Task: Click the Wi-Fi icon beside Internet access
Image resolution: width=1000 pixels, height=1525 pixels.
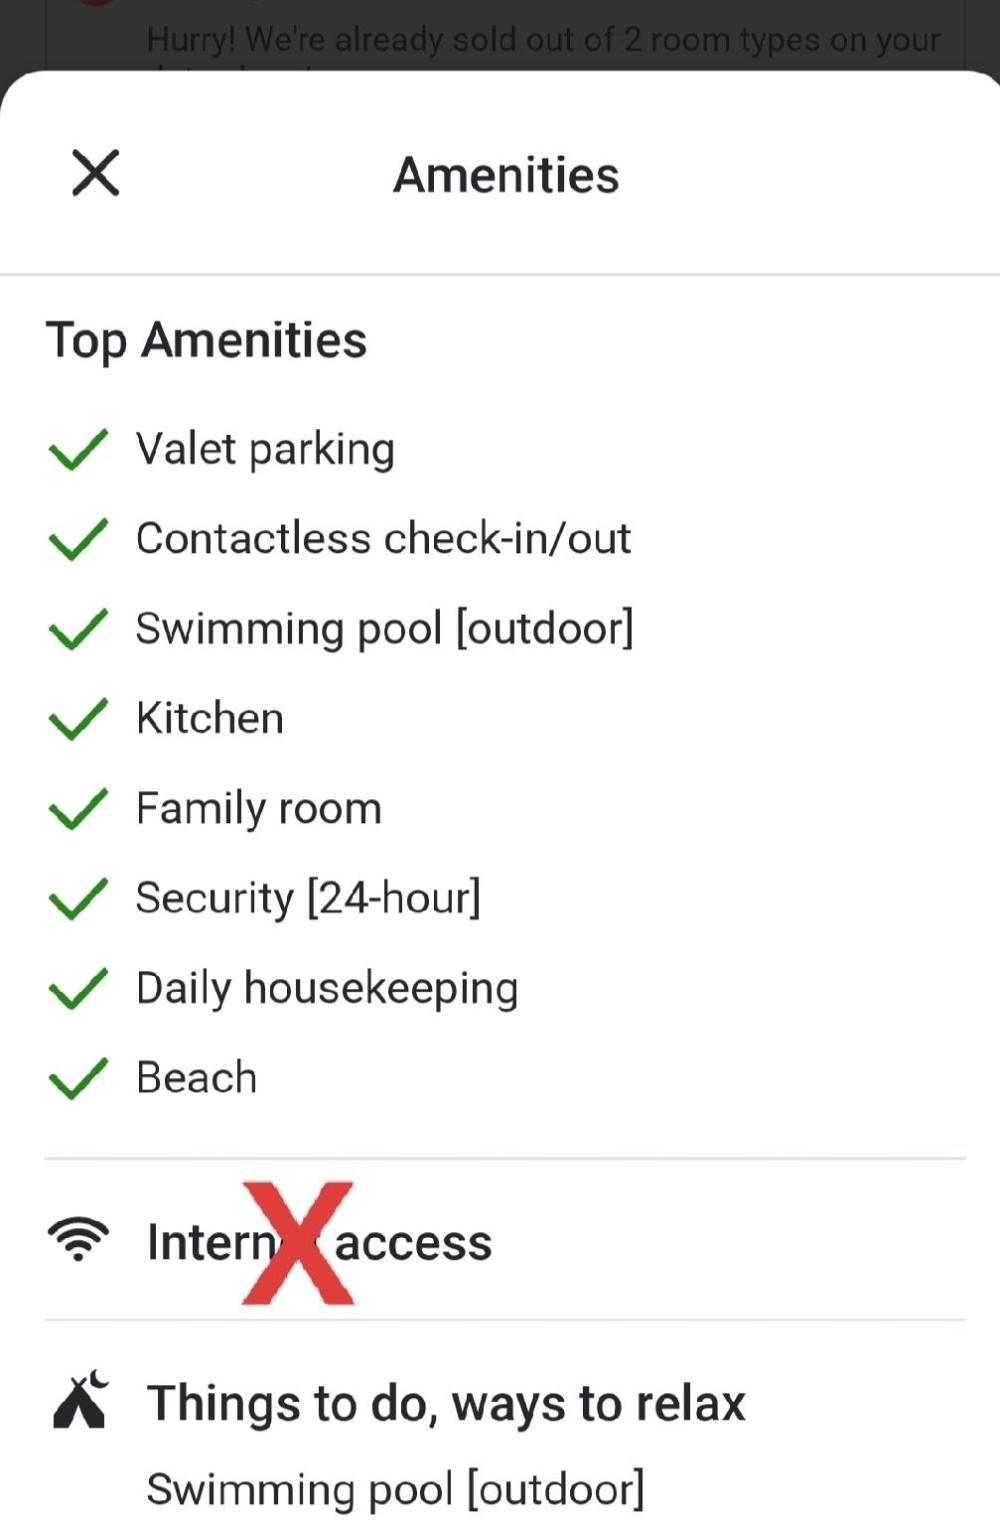Action: point(78,1240)
